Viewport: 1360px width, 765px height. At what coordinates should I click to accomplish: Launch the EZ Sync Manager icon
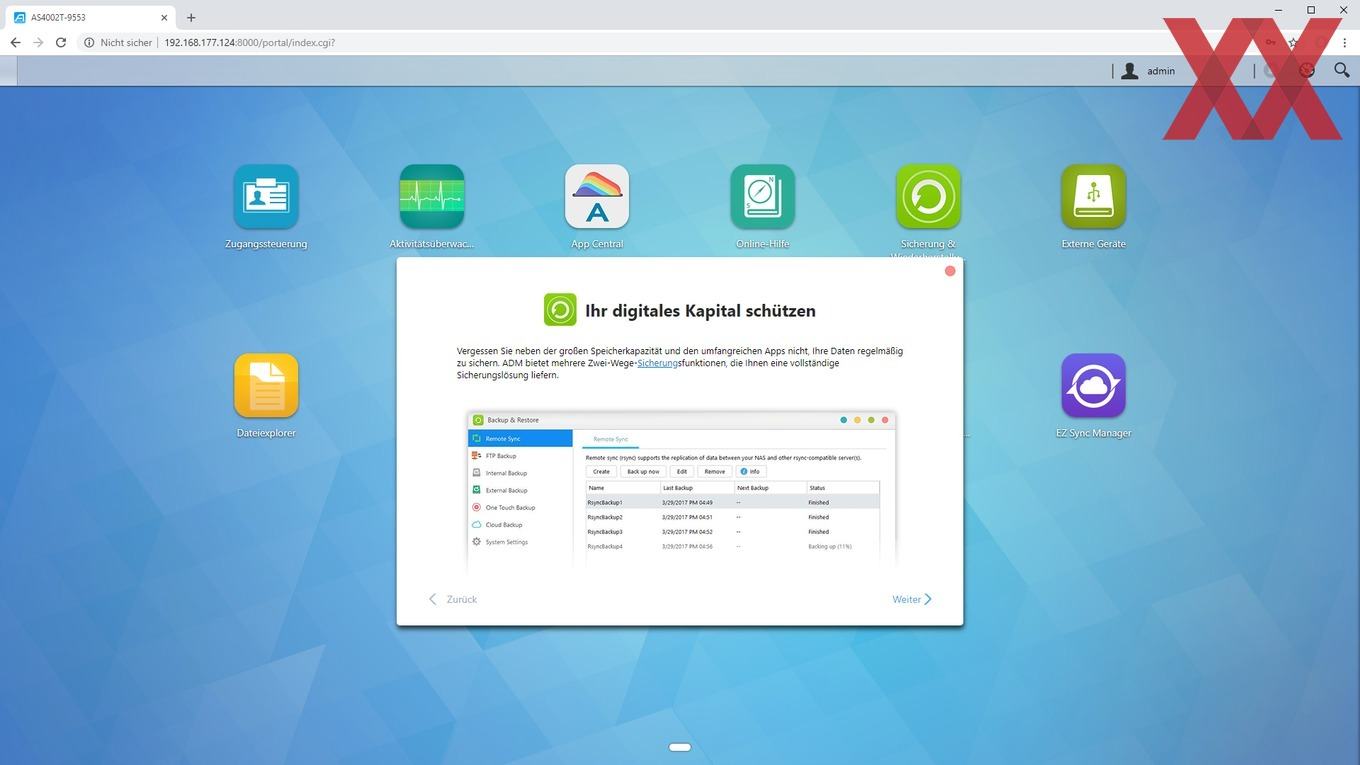[x=1094, y=386]
